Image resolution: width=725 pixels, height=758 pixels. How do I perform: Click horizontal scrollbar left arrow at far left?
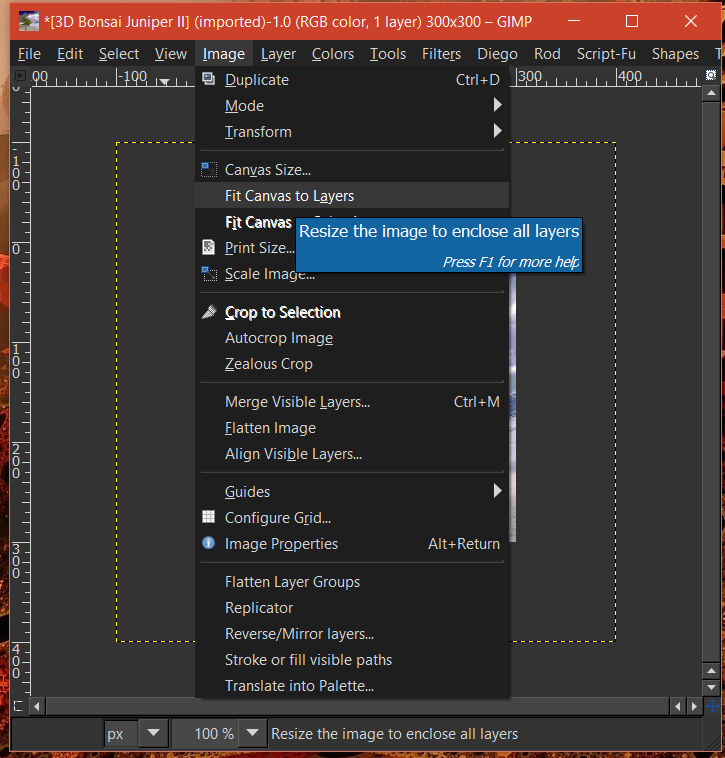point(37,706)
